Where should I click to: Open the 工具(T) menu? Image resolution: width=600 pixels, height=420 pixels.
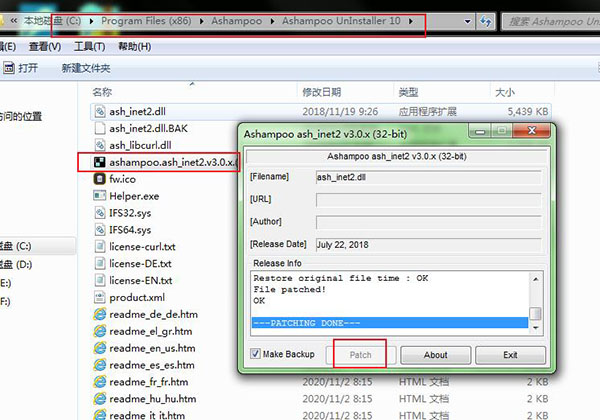click(x=90, y=47)
